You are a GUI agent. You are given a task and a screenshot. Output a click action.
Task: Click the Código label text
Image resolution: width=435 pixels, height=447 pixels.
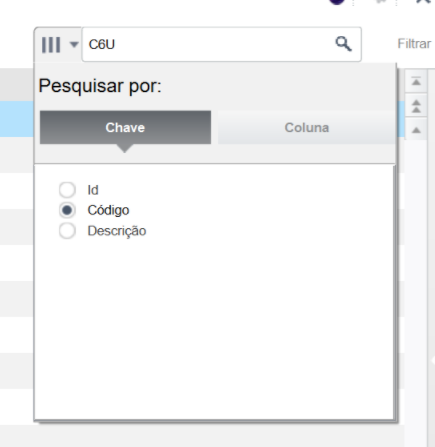click(108, 210)
